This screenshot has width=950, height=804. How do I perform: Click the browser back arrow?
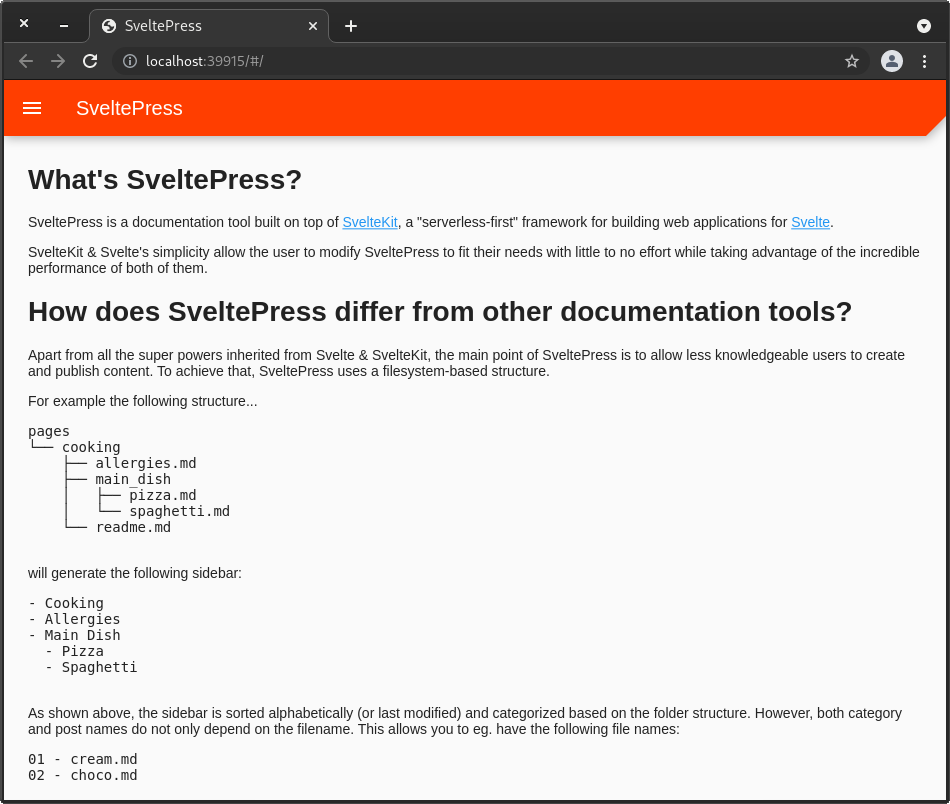[x=25, y=61]
